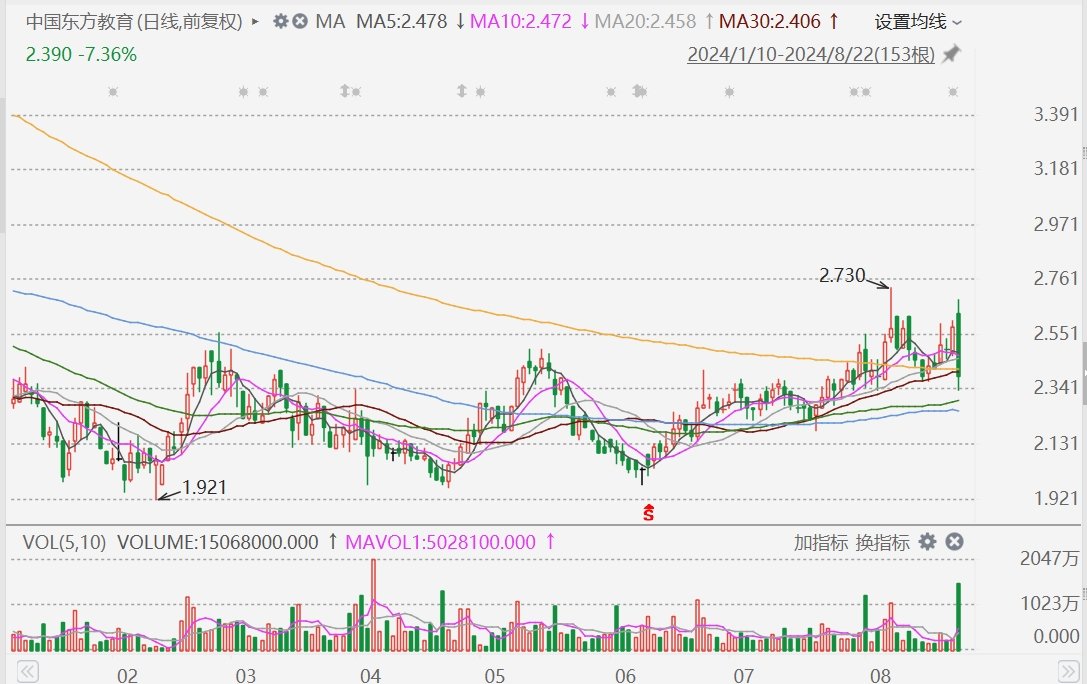The width and height of the screenshot is (1087, 684).
Task: Open the 2024/1/10-2024/8/22 date range link
Action: pos(810,55)
